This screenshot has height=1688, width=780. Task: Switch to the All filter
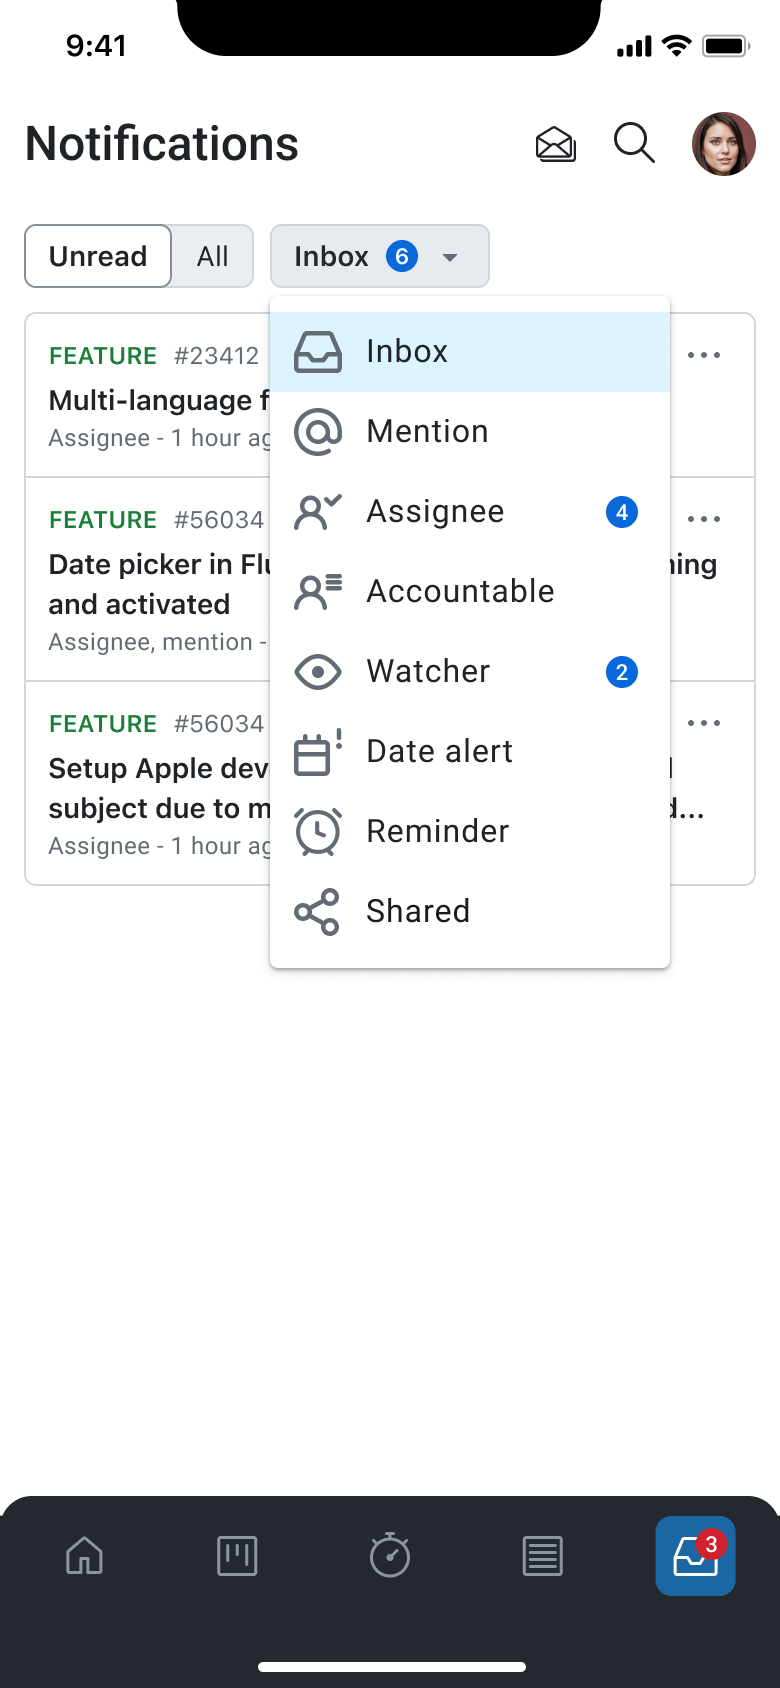tap(212, 256)
